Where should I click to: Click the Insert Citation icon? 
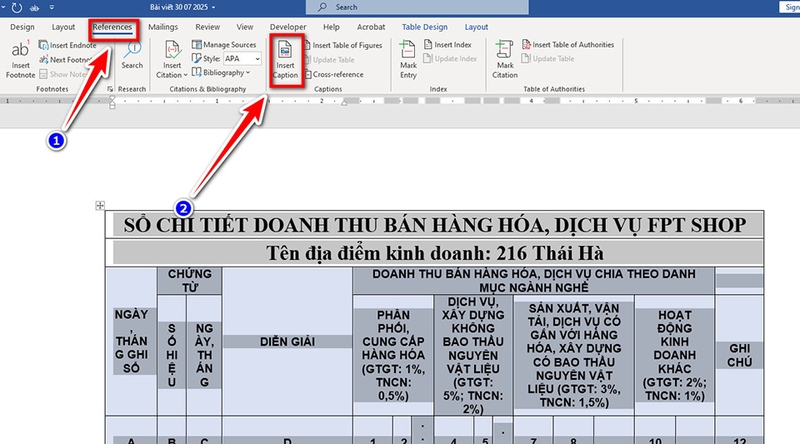(x=172, y=51)
